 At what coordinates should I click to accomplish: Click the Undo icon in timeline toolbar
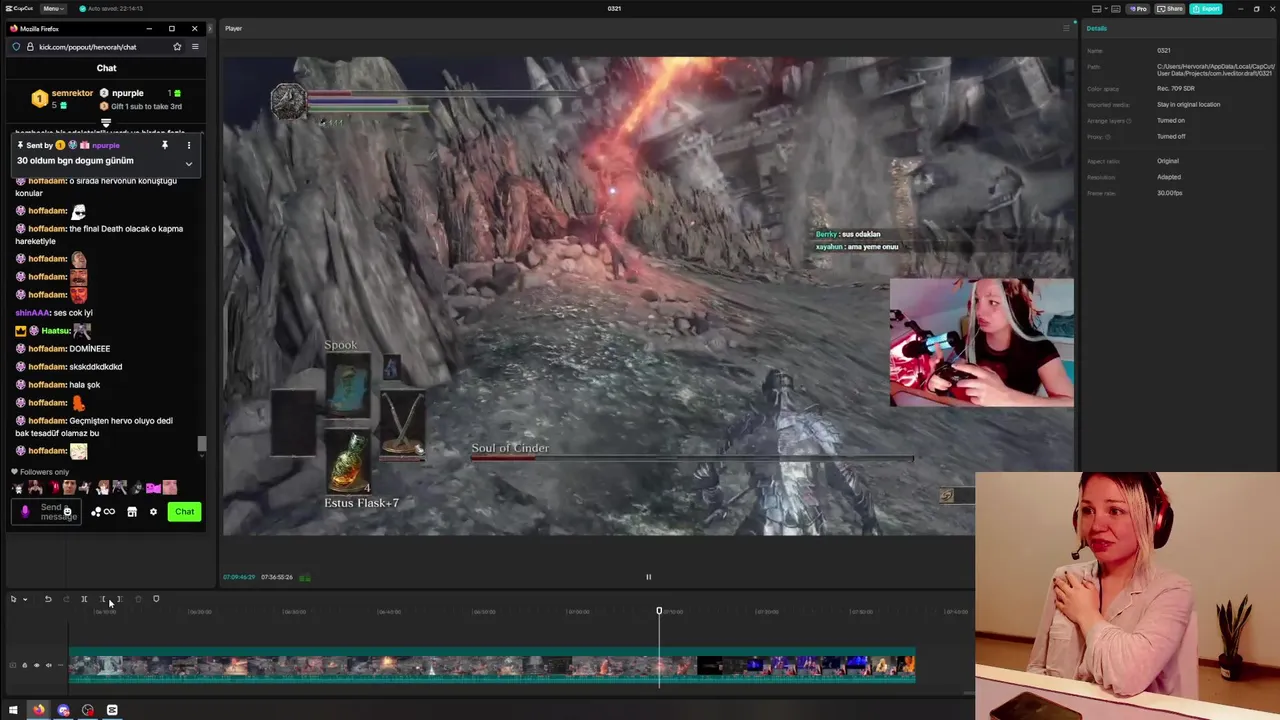47,599
